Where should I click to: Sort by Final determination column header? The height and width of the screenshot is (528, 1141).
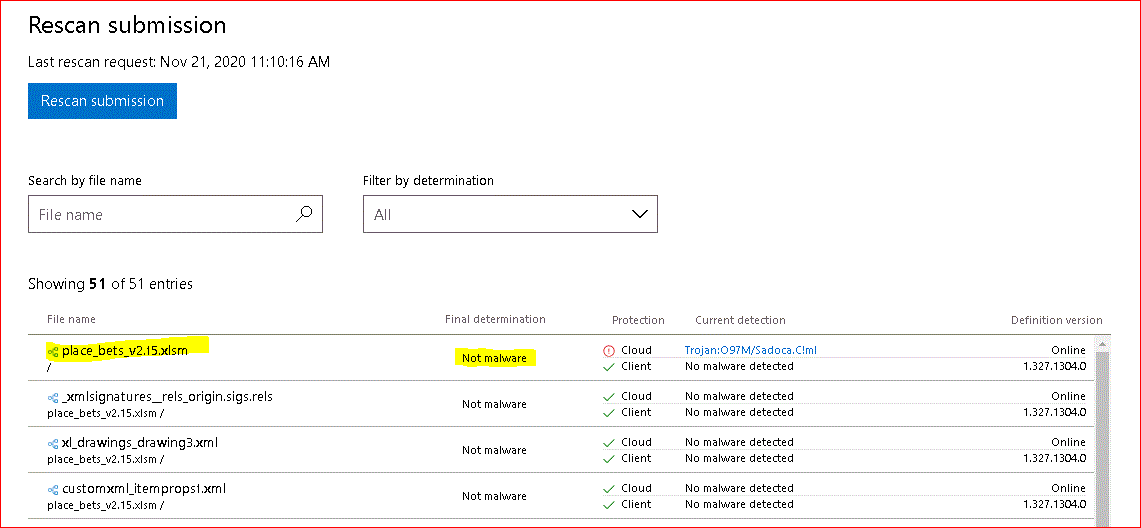pos(495,320)
